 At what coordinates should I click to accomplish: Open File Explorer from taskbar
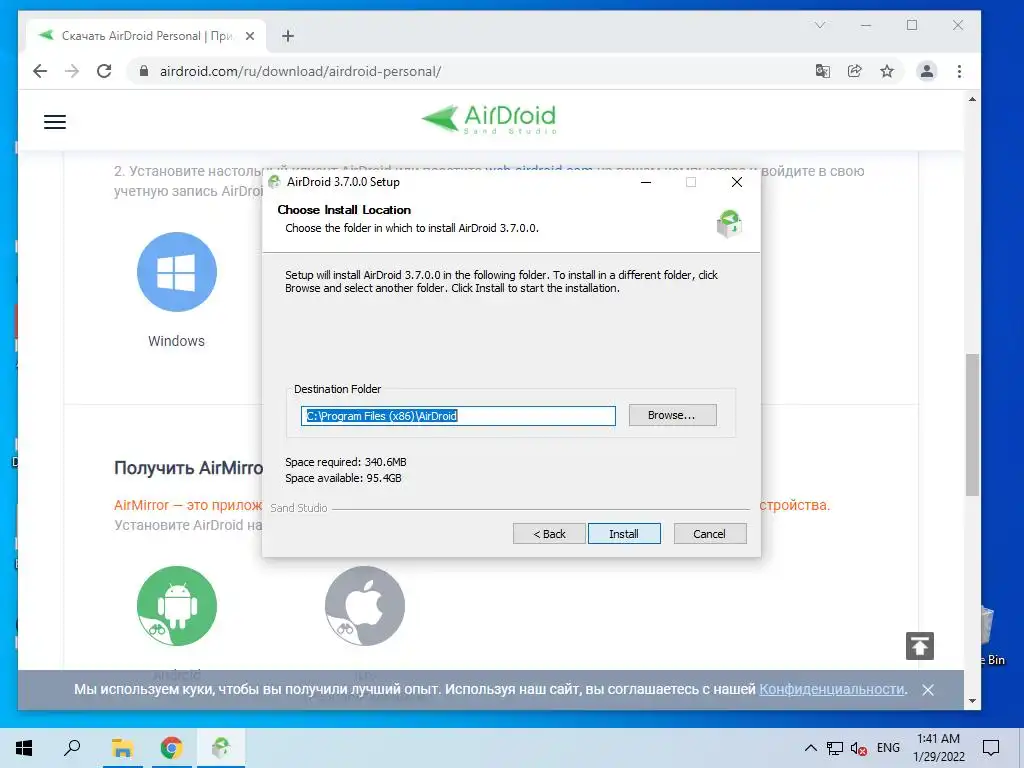coord(122,748)
